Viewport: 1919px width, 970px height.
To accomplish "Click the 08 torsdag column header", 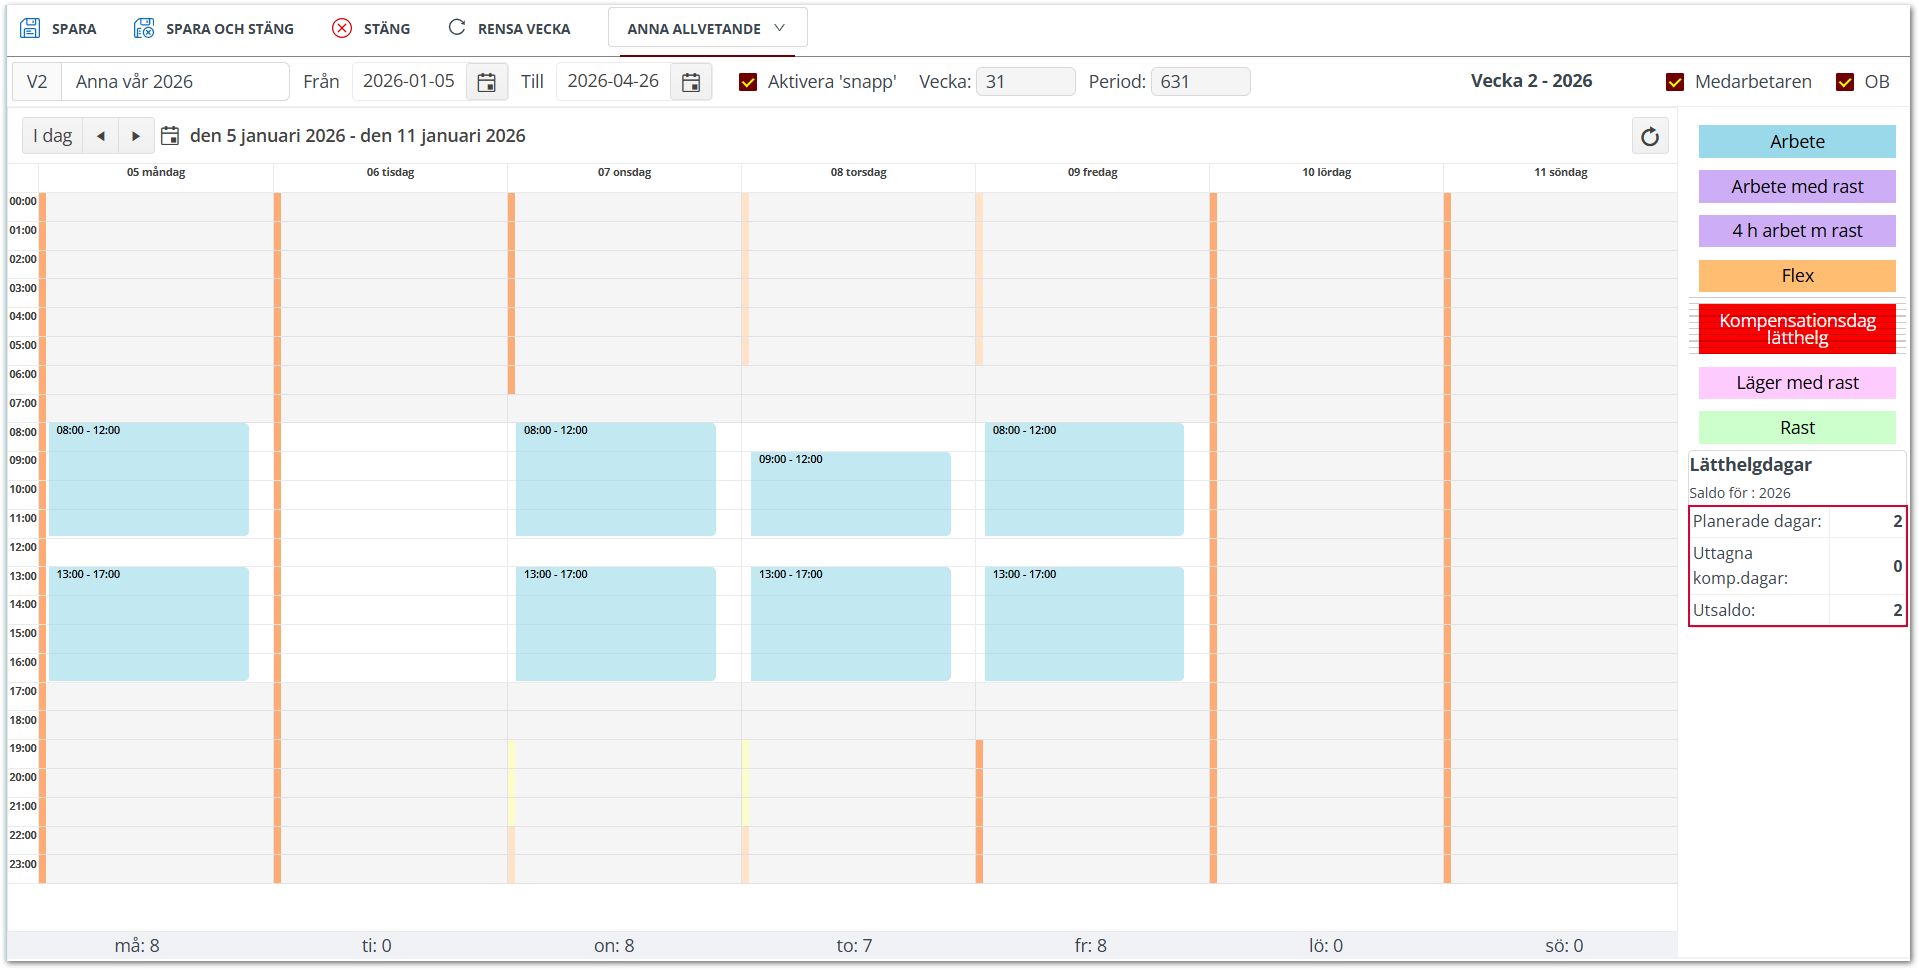I will tap(858, 173).
